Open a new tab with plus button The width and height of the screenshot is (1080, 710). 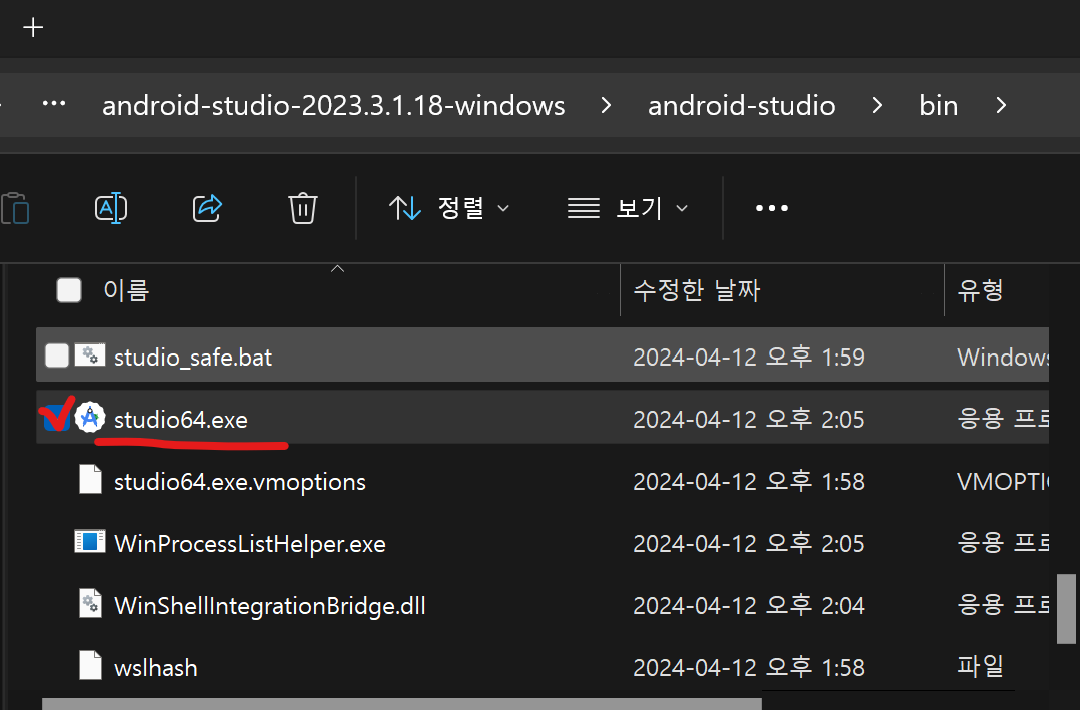click(x=33, y=28)
